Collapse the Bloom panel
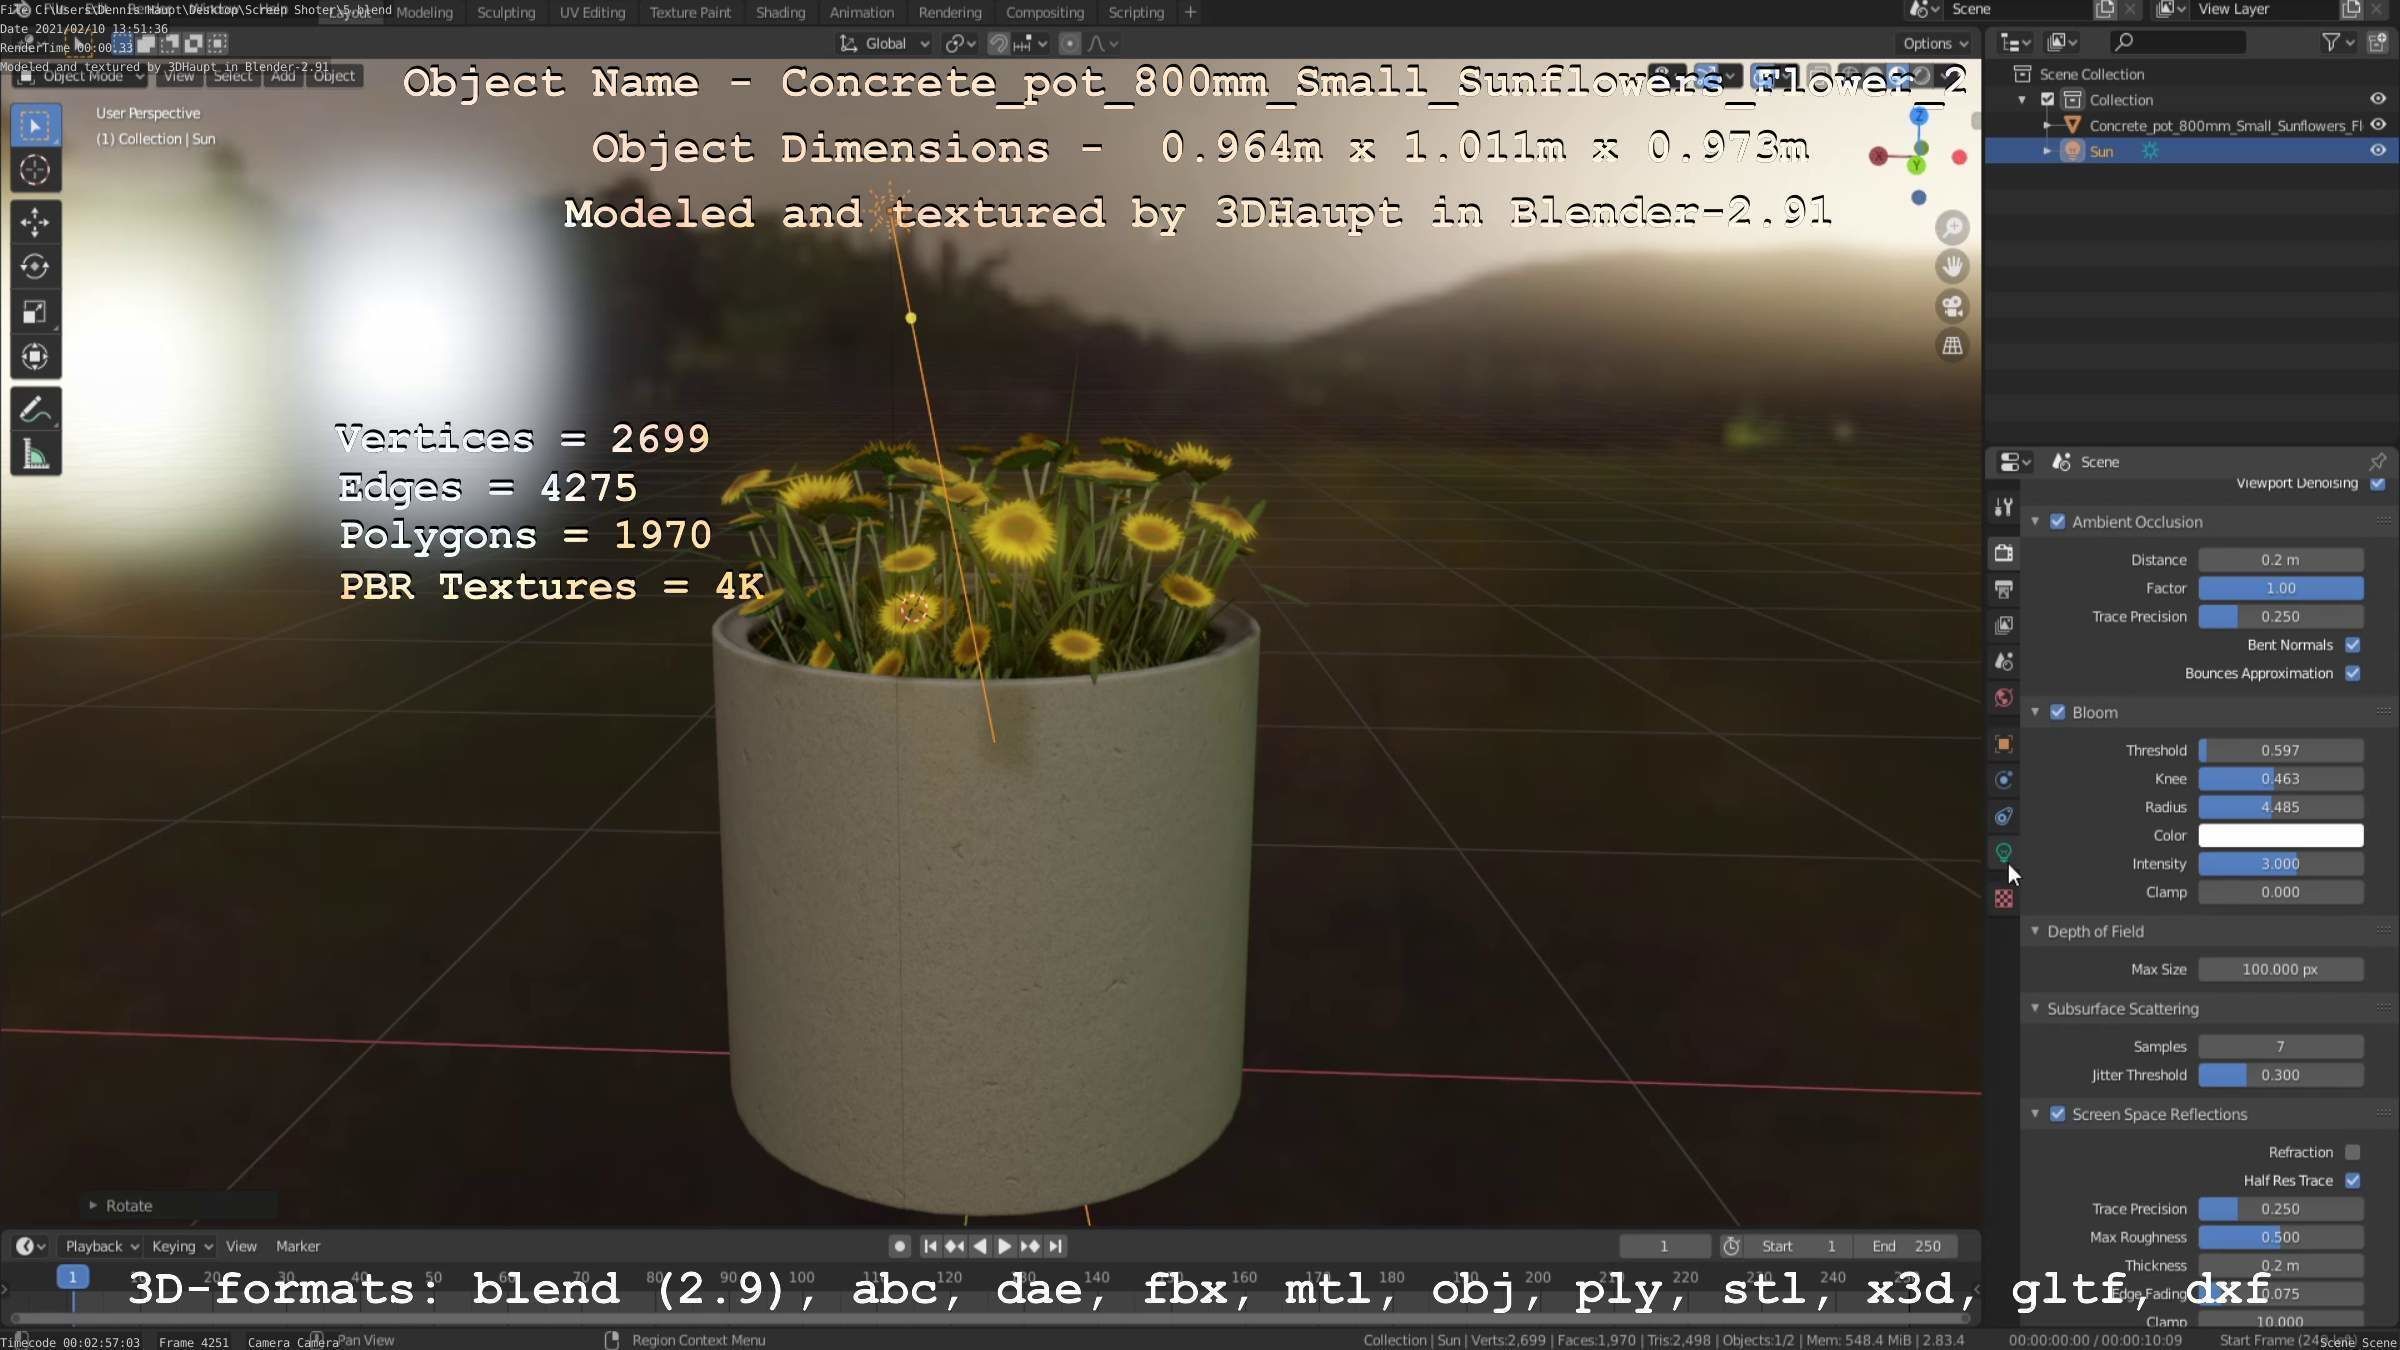 (2035, 712)
